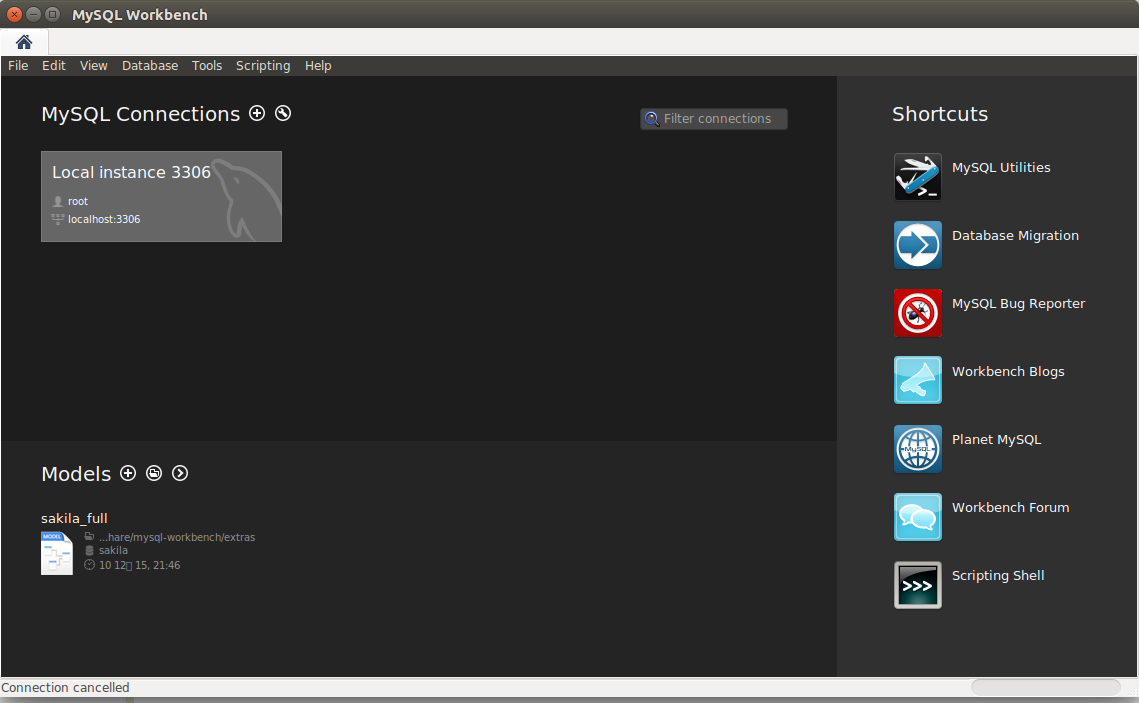Image resolution: width=1139 pixels, height=703 pixels.
Task: Click the MySQL Bug Reporter label
Action: coord(1018,304)
